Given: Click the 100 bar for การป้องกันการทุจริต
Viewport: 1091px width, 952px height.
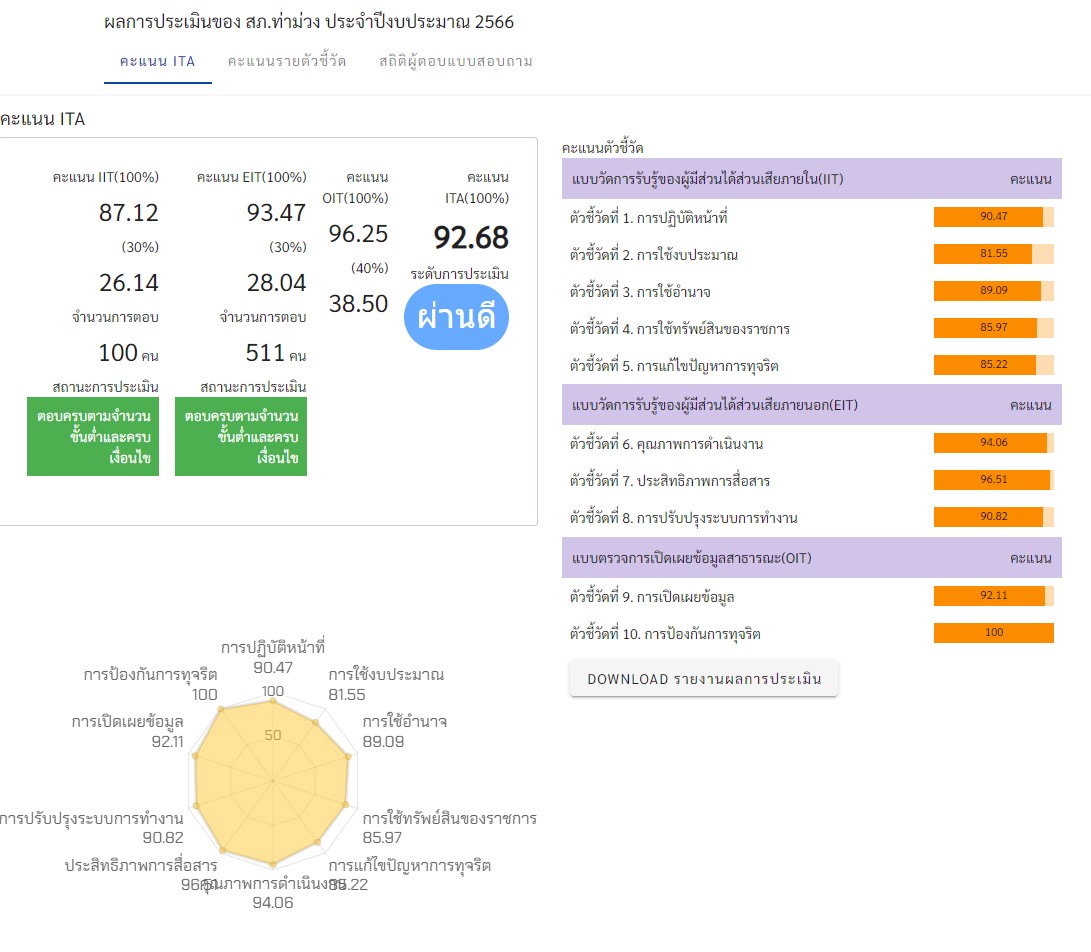Looking at the screenshot, I should point(993,633).
